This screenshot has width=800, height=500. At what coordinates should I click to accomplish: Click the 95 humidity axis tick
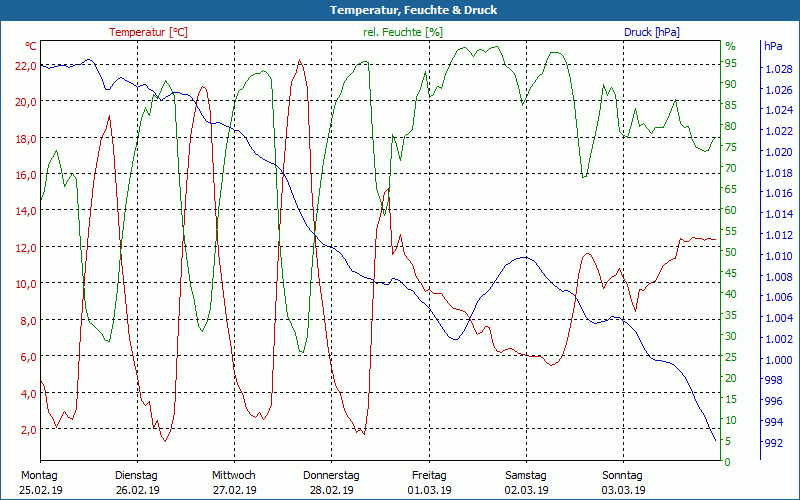(731, 63)
